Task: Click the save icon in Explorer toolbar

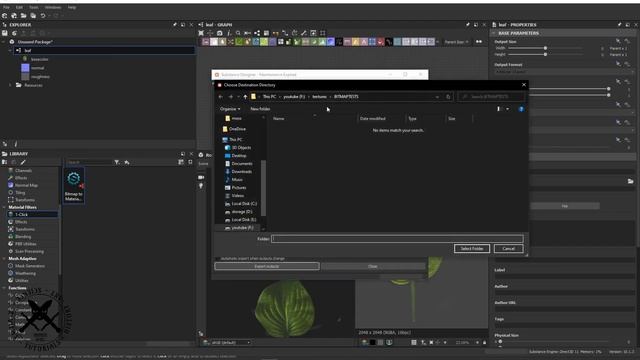Action: click(x=4, y=33)
